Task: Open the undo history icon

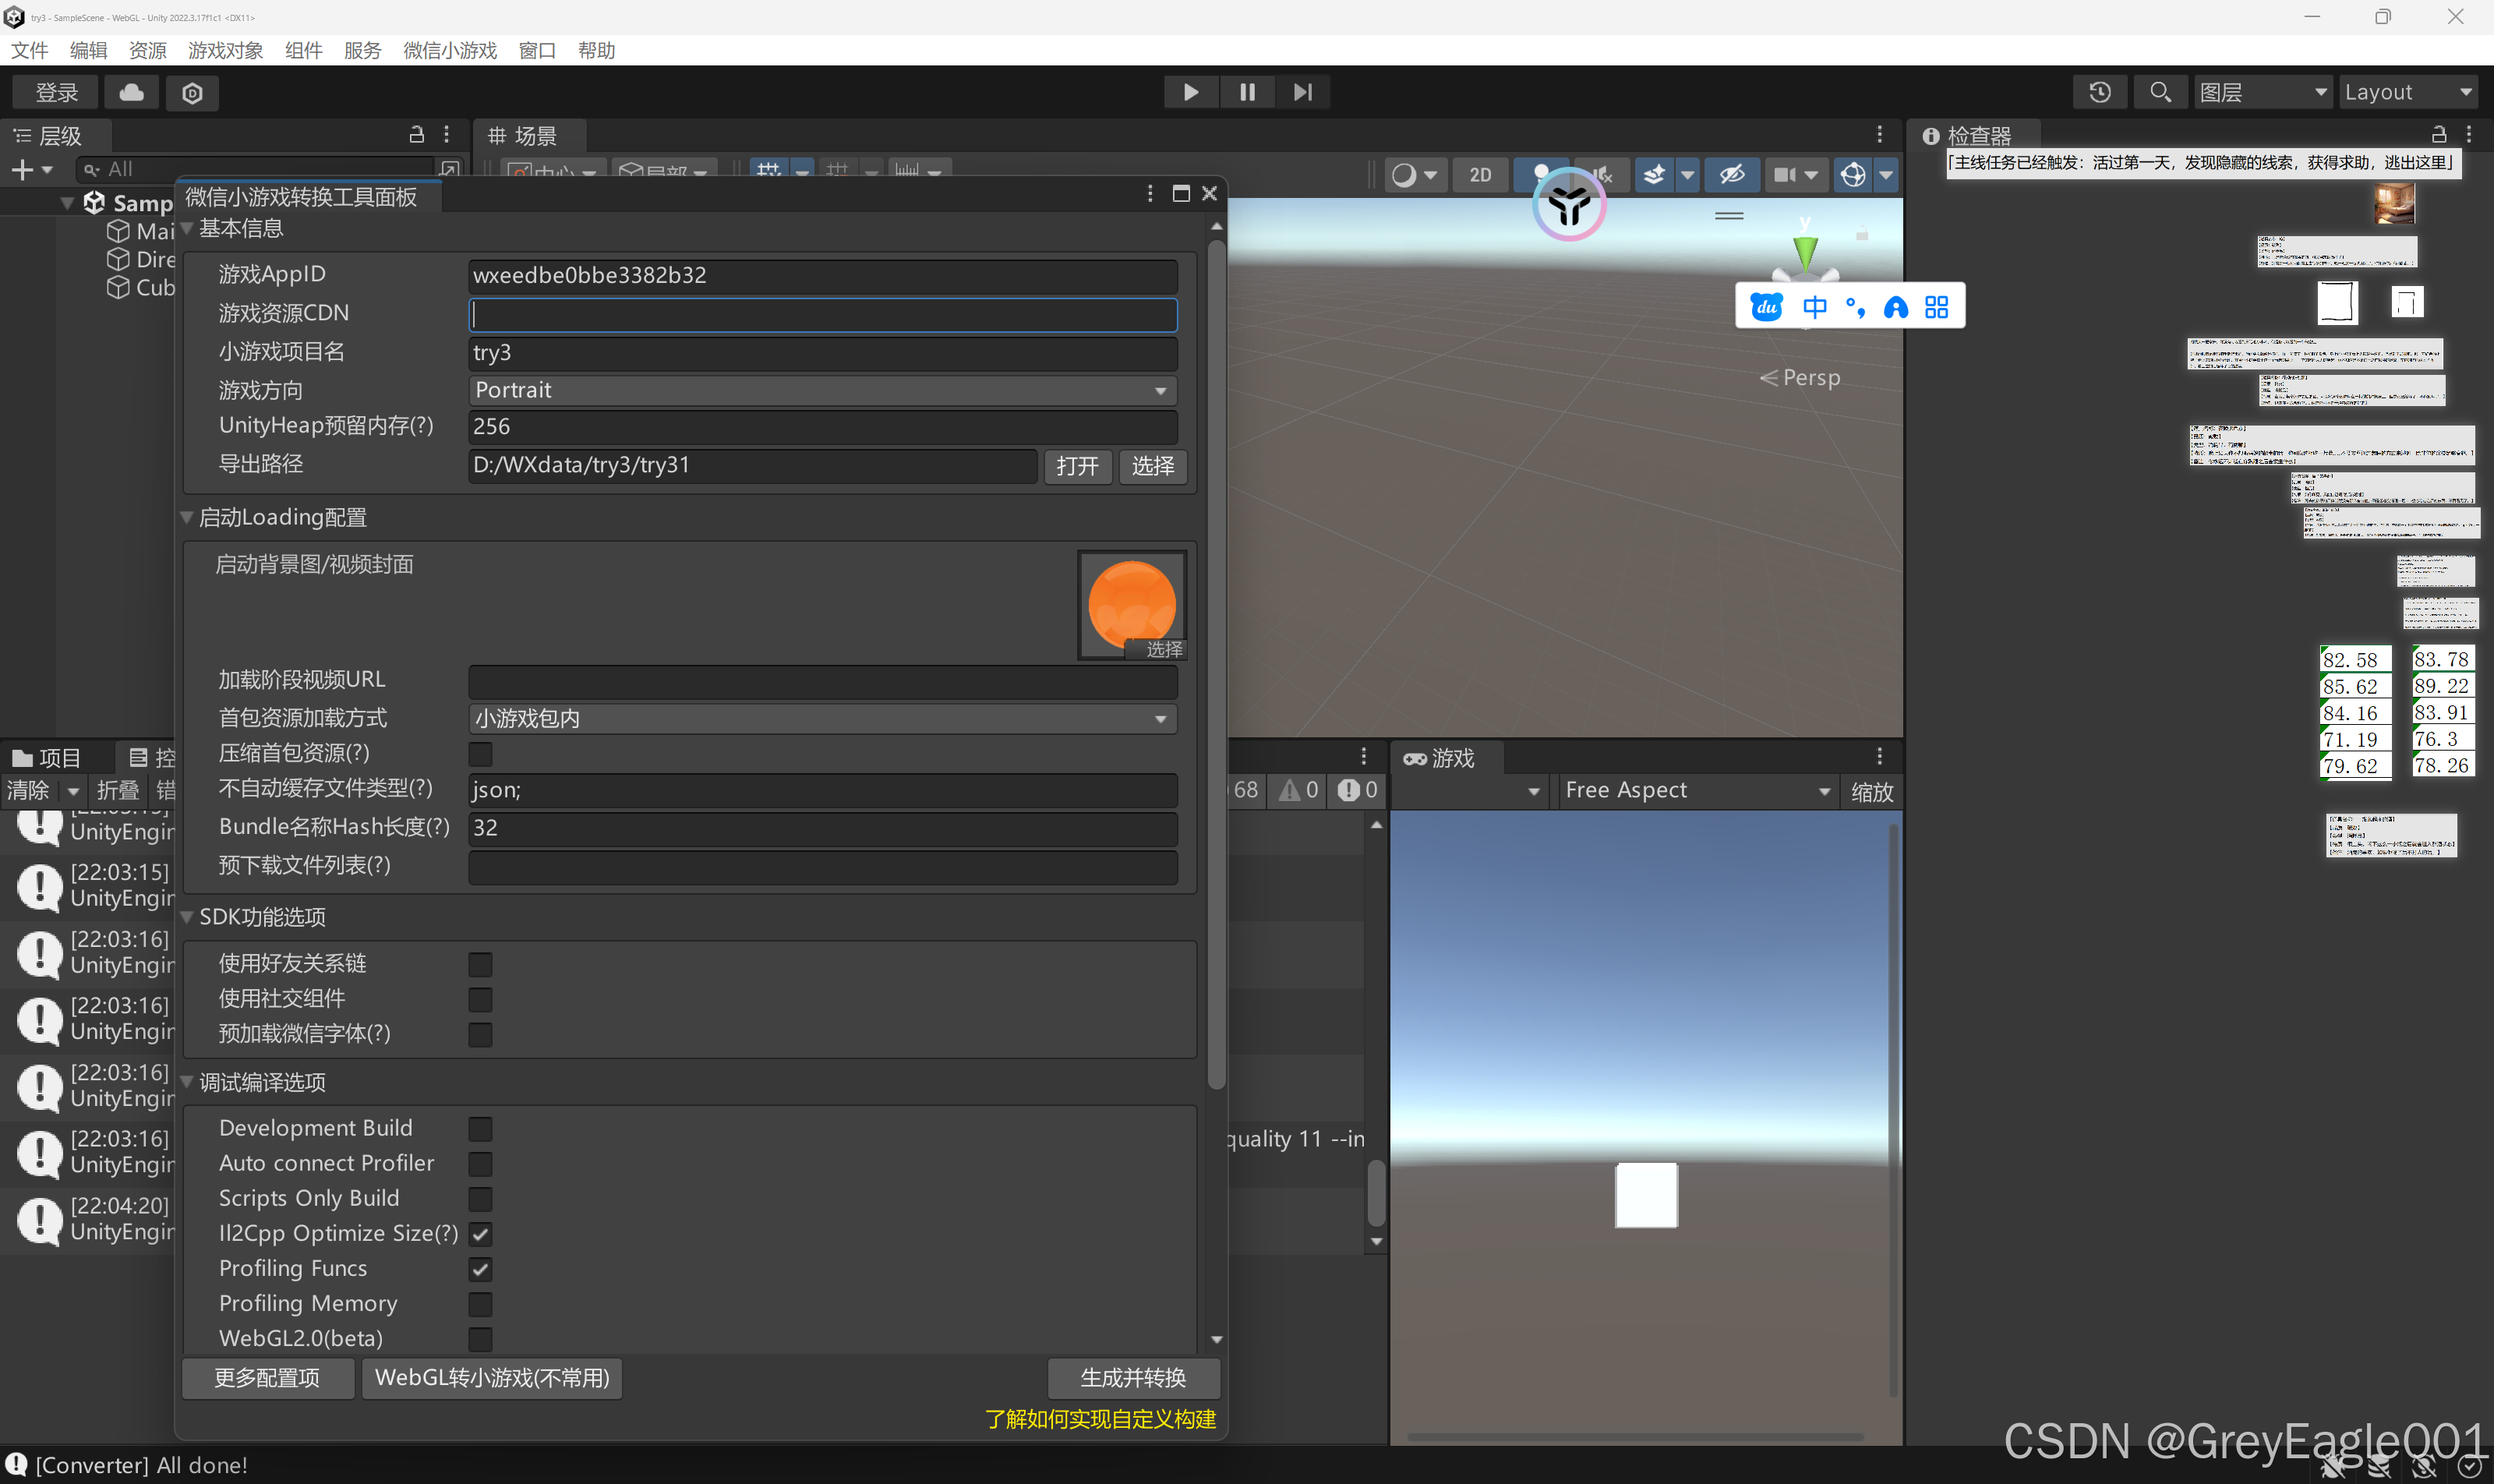Action: click(2099, 92)
